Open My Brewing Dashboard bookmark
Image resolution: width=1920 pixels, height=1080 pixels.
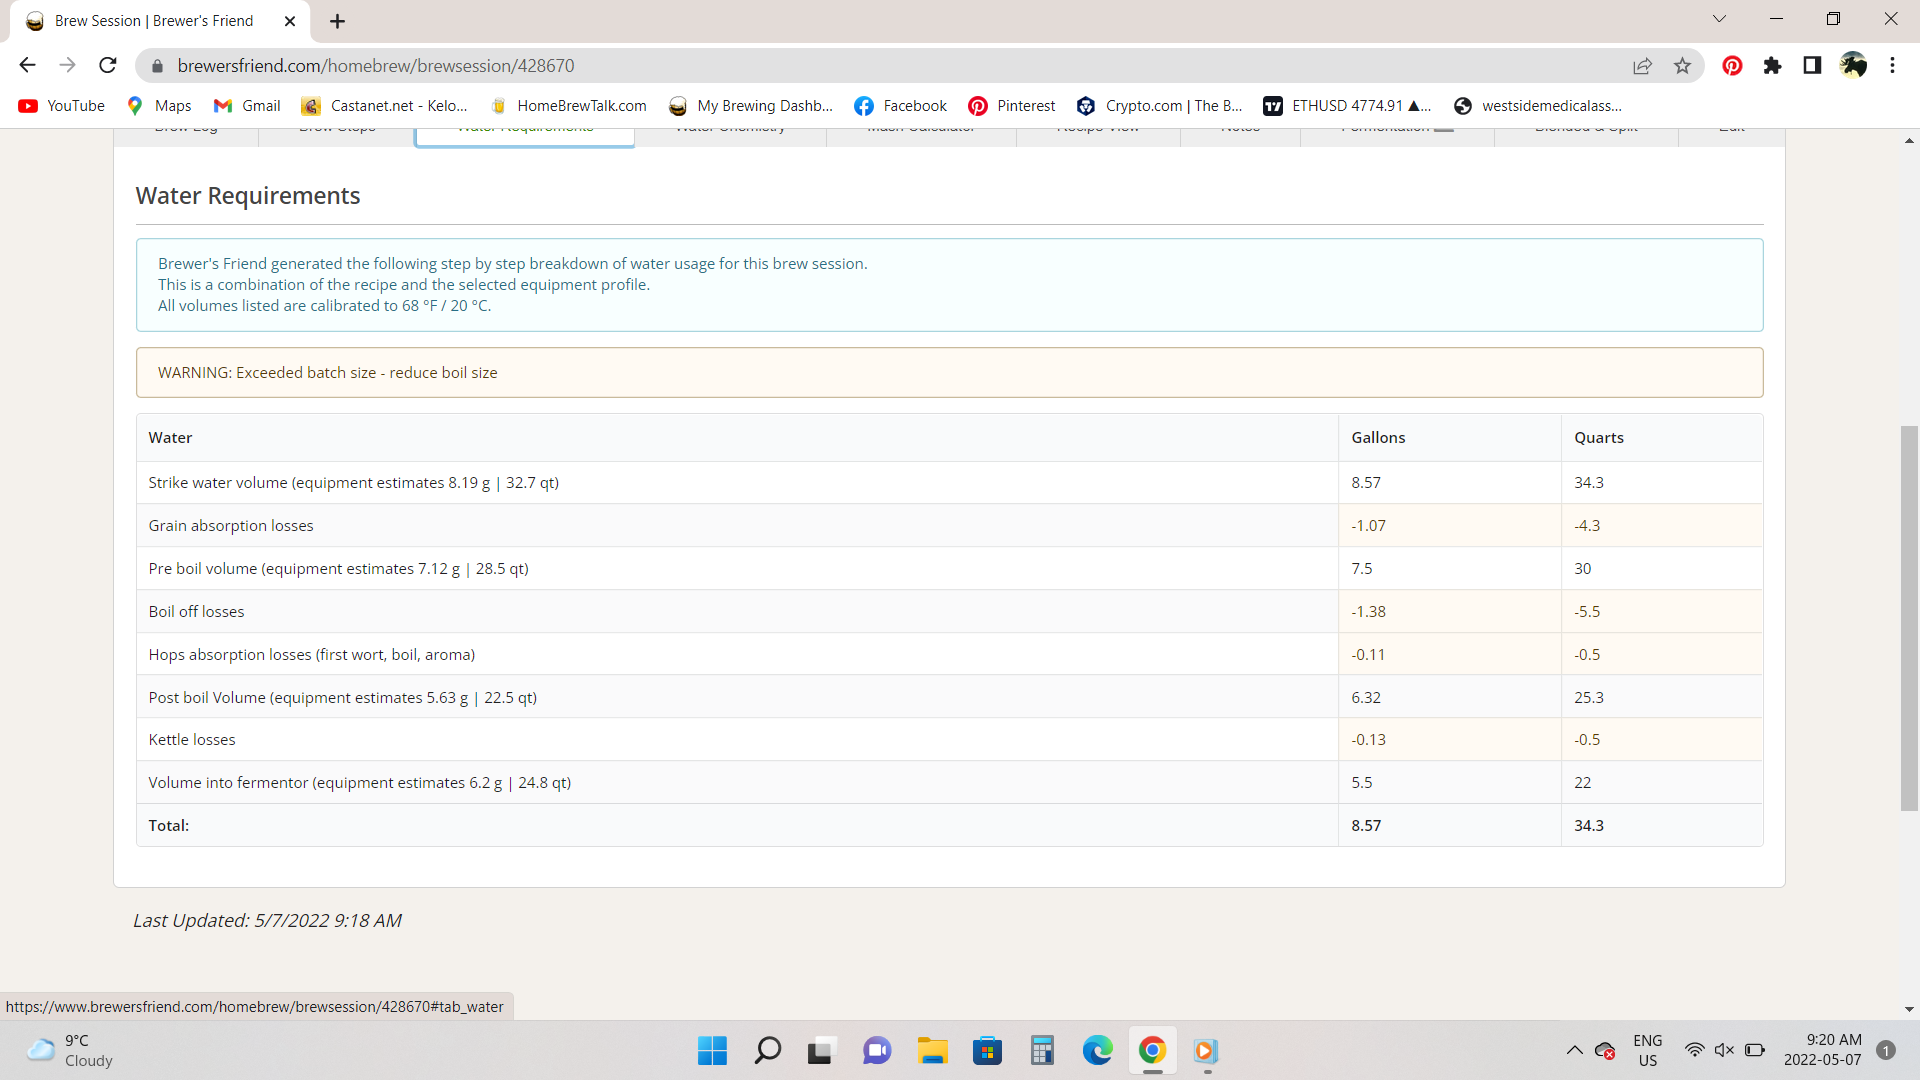(x=751, y=105)
